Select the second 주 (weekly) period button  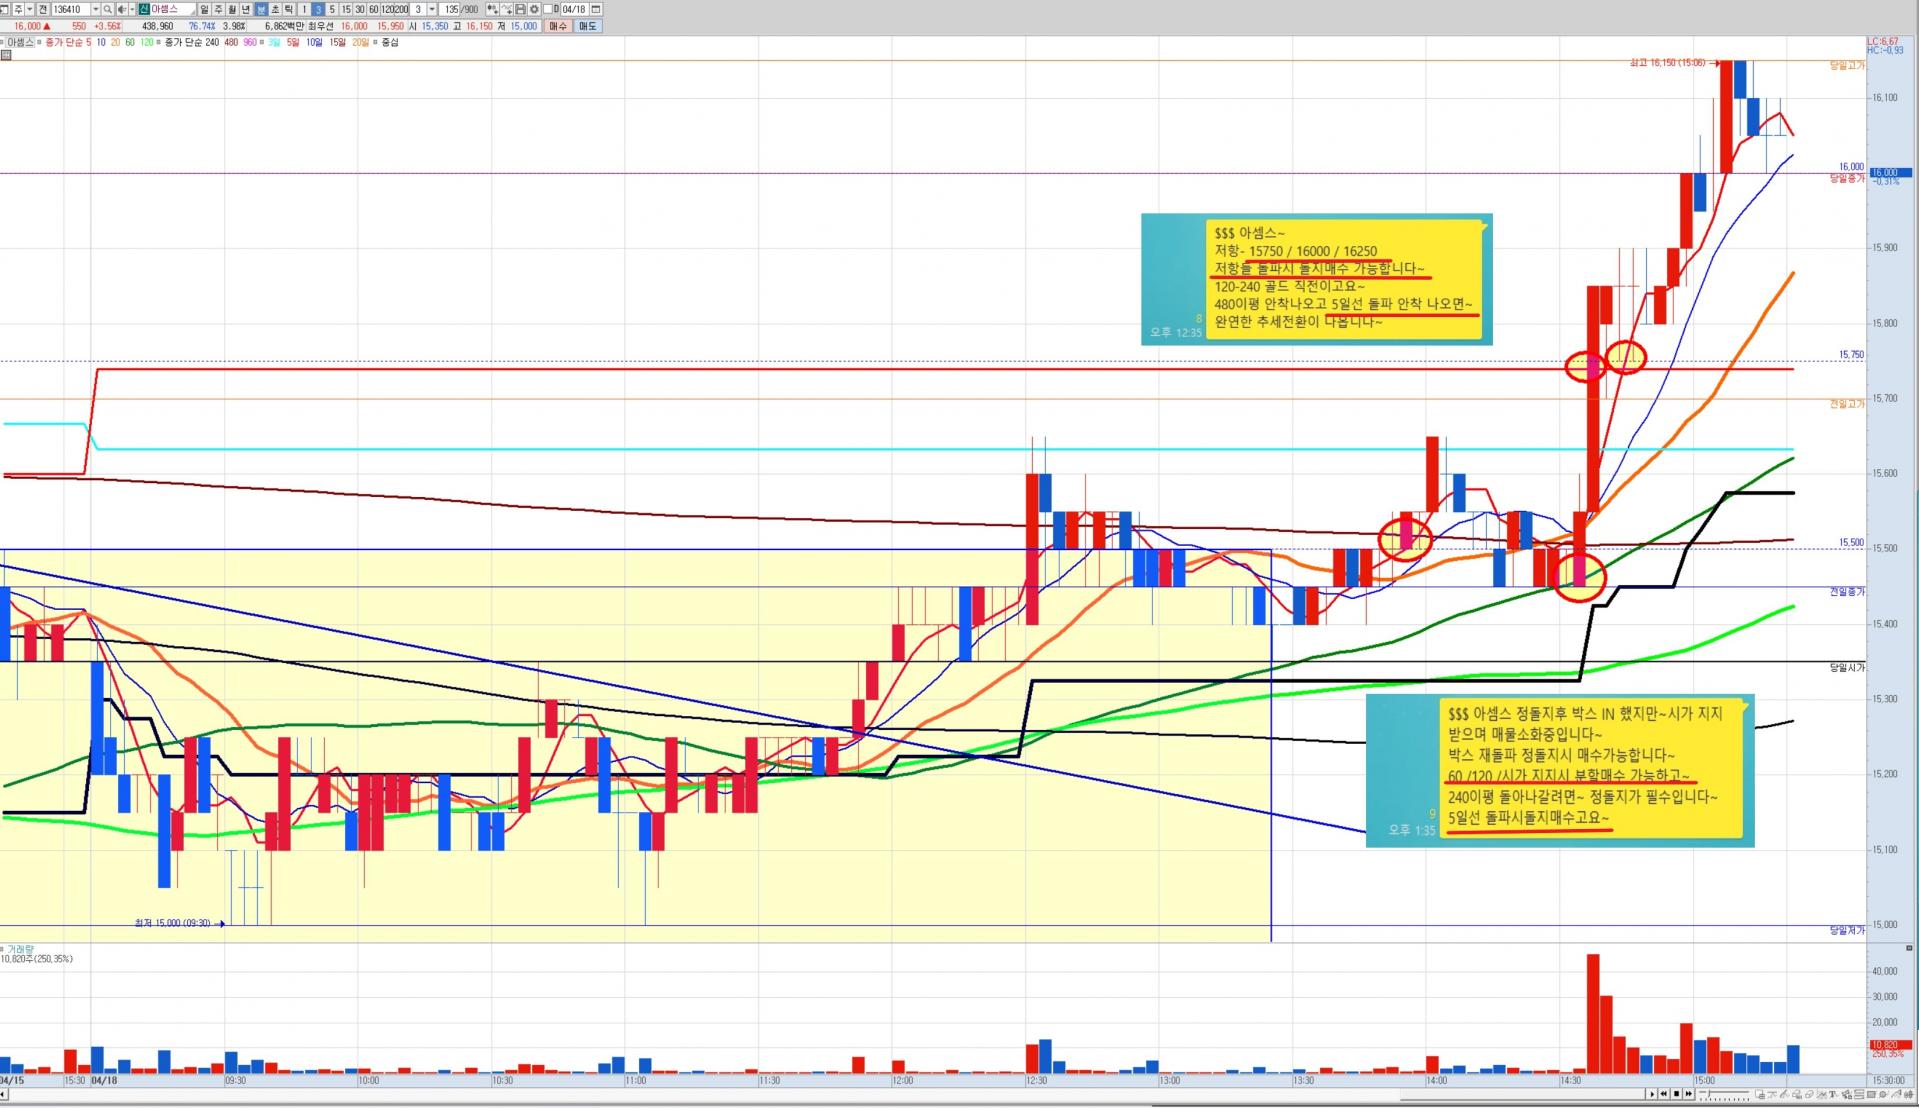click(218, 9)
